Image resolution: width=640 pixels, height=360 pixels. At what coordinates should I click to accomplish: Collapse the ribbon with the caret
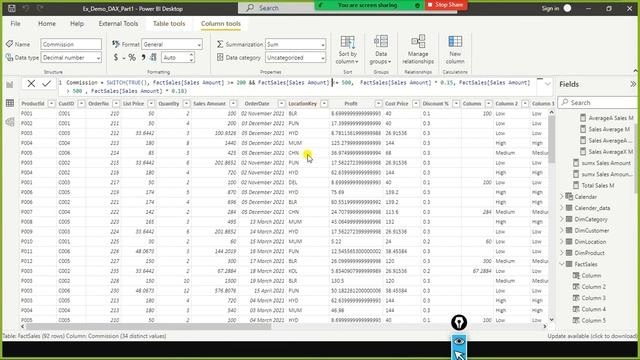(635, 71)
